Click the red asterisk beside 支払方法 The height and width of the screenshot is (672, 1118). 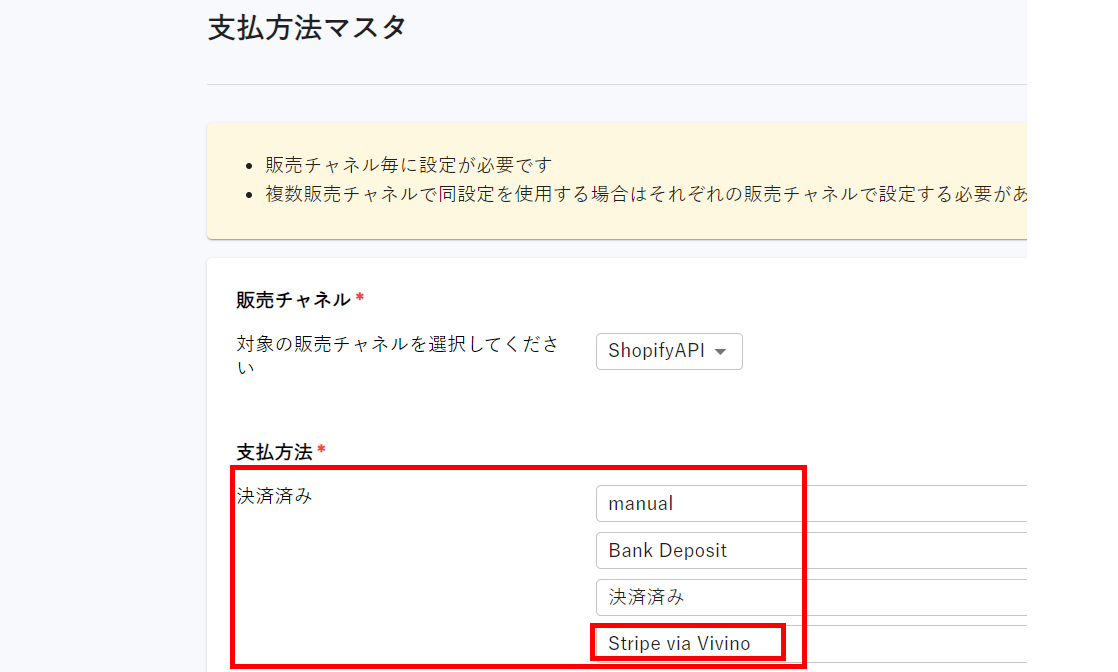320,450
